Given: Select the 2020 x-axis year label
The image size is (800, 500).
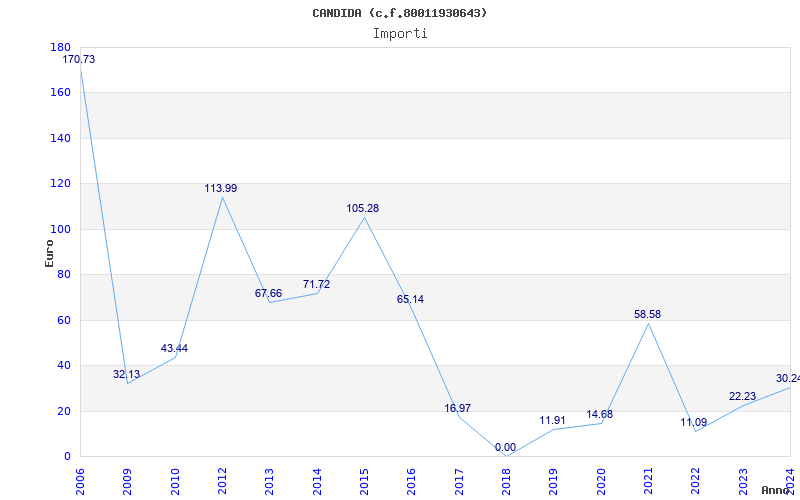Looking at the screenshot, I should coord(601,482).
